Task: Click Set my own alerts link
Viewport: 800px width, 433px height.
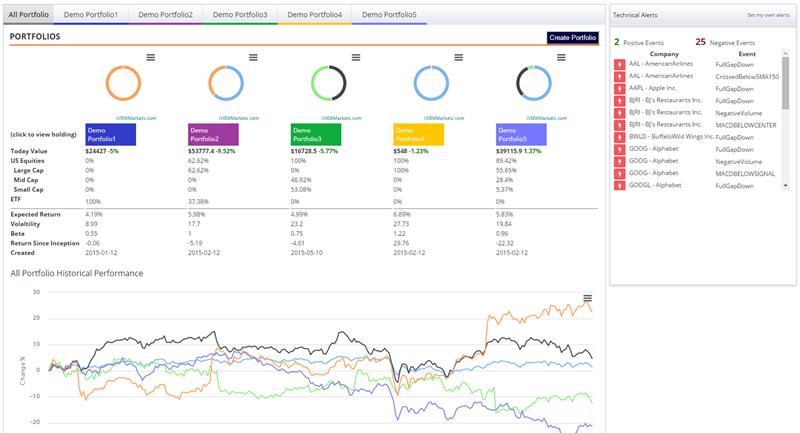Action: [x=768, y=15]
